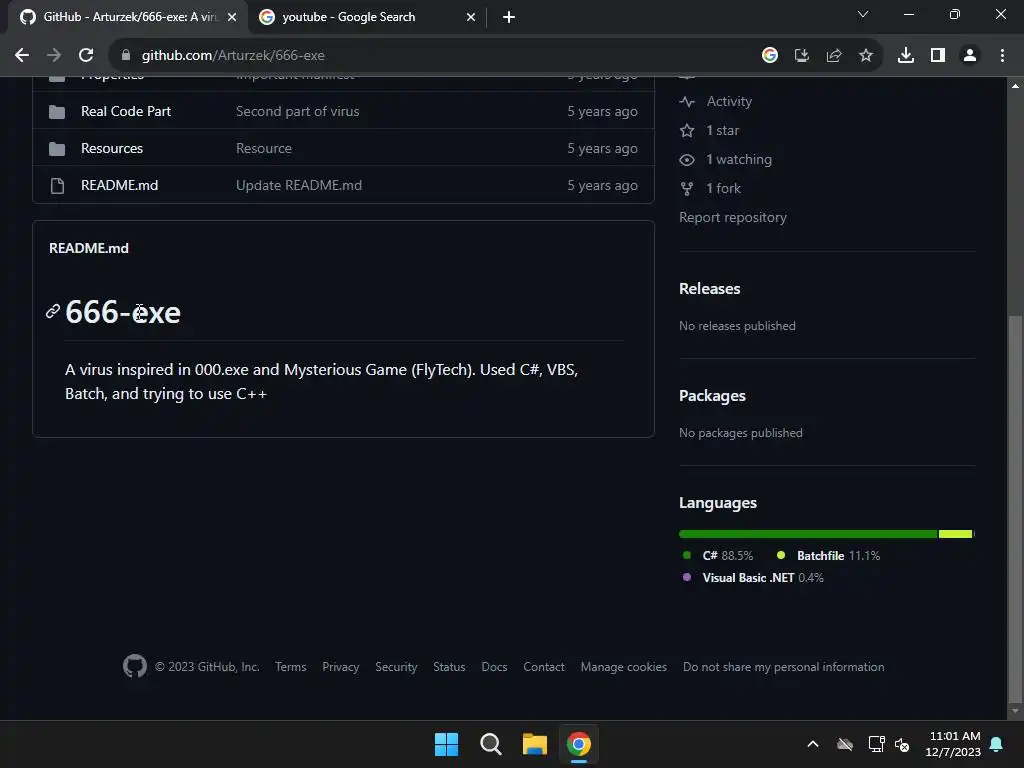This screenshot has height=768, width=1024.
Task: Open the Terms footer link
Action: (x=291, y=667)
